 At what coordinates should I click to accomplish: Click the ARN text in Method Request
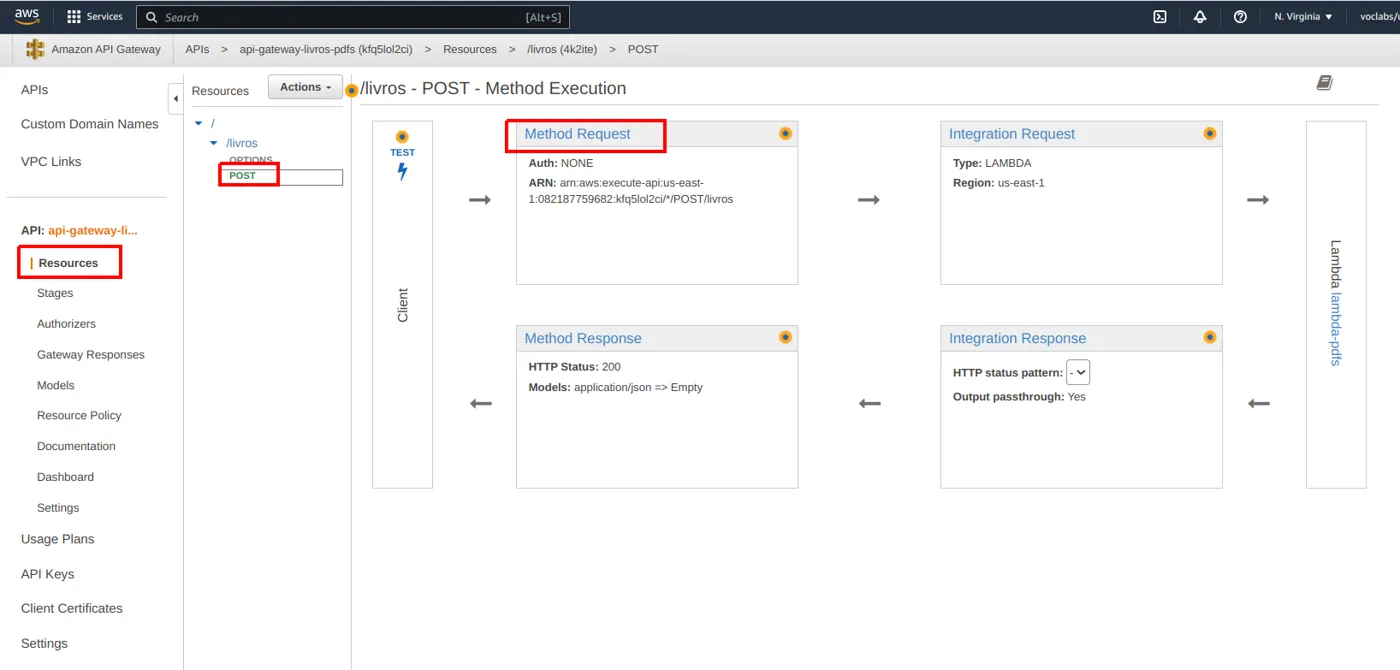pos(631,191)
